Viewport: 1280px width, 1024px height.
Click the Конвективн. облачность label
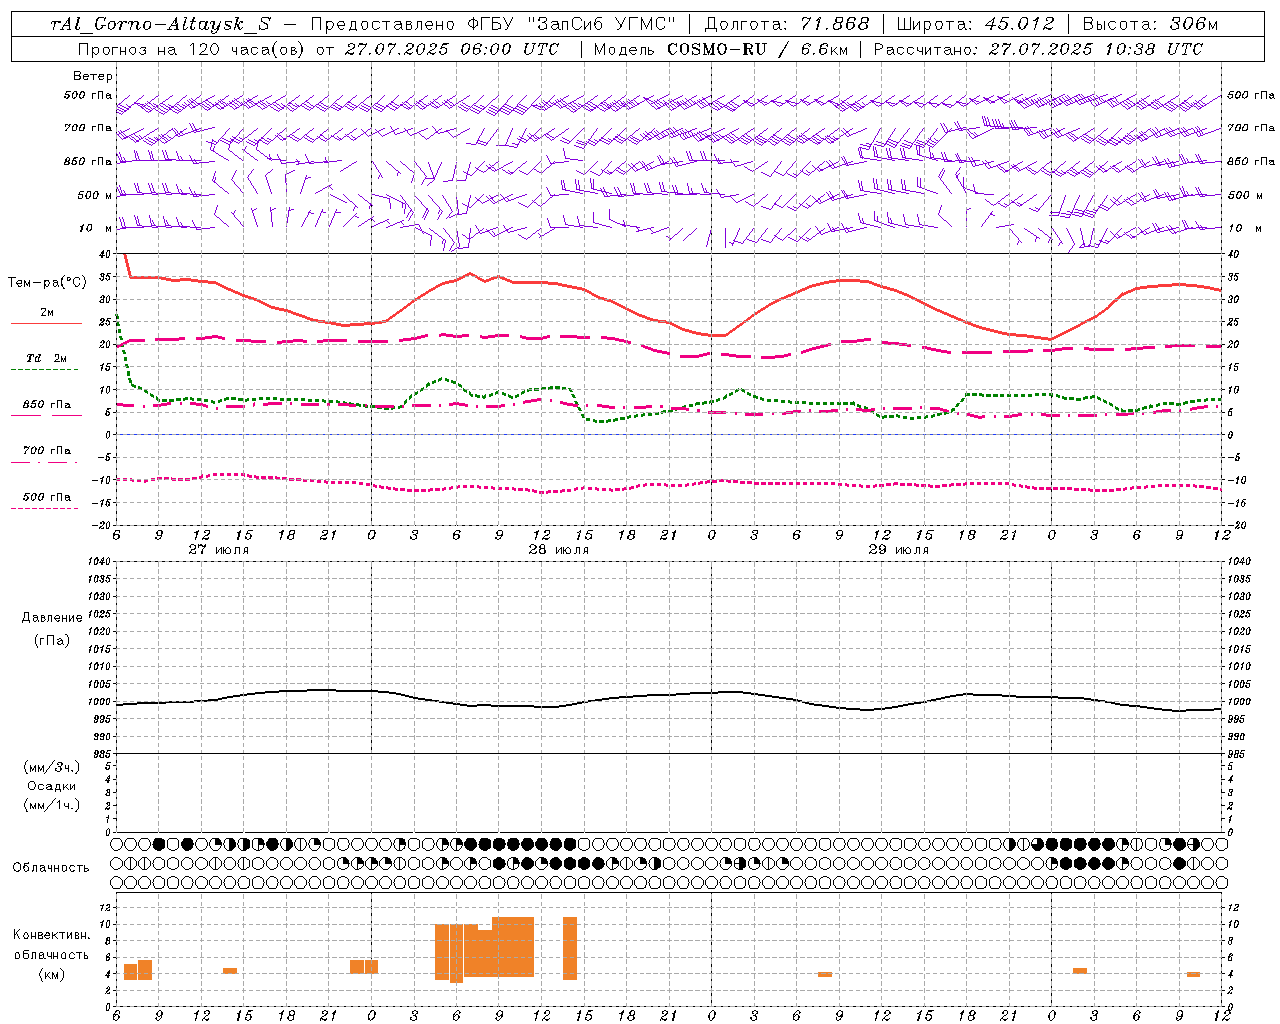pyautogui.click(x=51, y=945)
